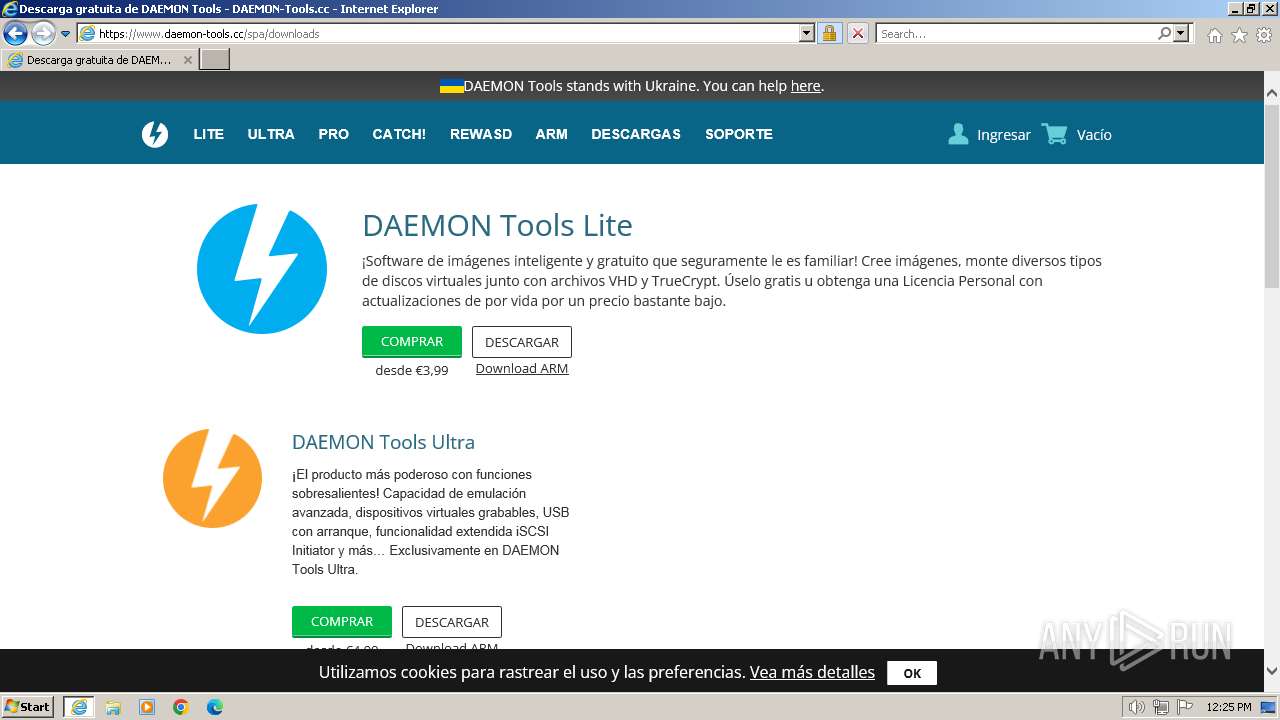The image size is (1280, 720).
Task: Click the DAEMON Tools Ultra heading
Action: (x=383, y=442)
